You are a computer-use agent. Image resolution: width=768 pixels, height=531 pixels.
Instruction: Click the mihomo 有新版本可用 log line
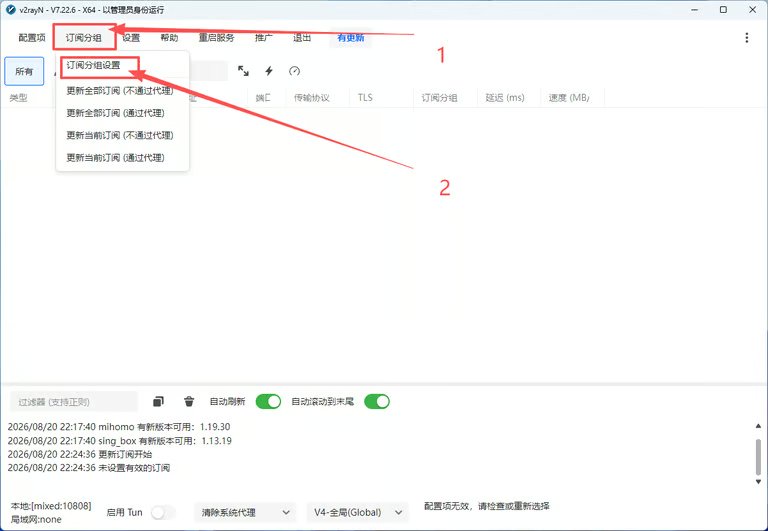(x=119, y=427)
